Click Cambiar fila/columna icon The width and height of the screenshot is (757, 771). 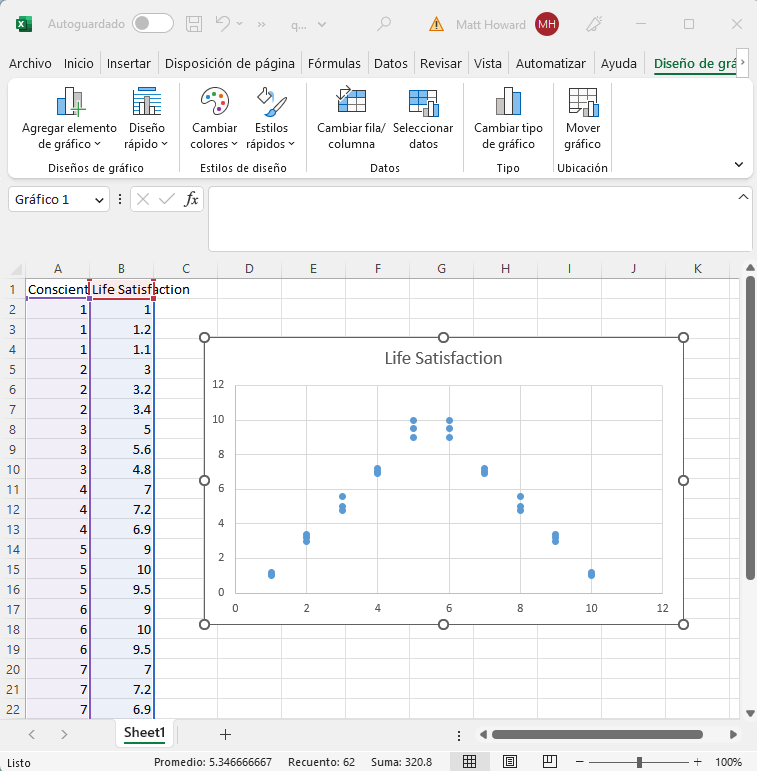pos(351,102)
